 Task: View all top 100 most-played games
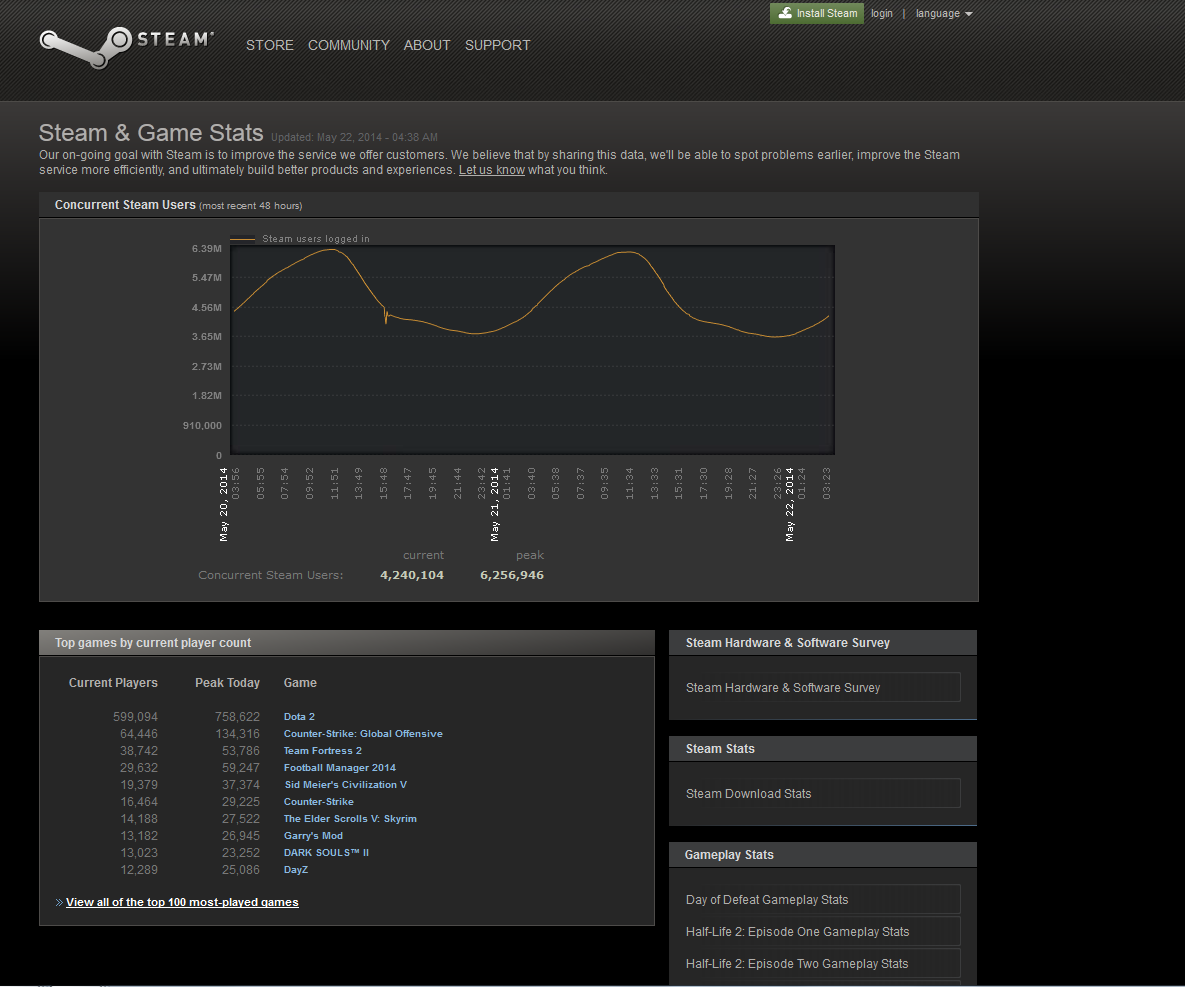pos(182,902)
